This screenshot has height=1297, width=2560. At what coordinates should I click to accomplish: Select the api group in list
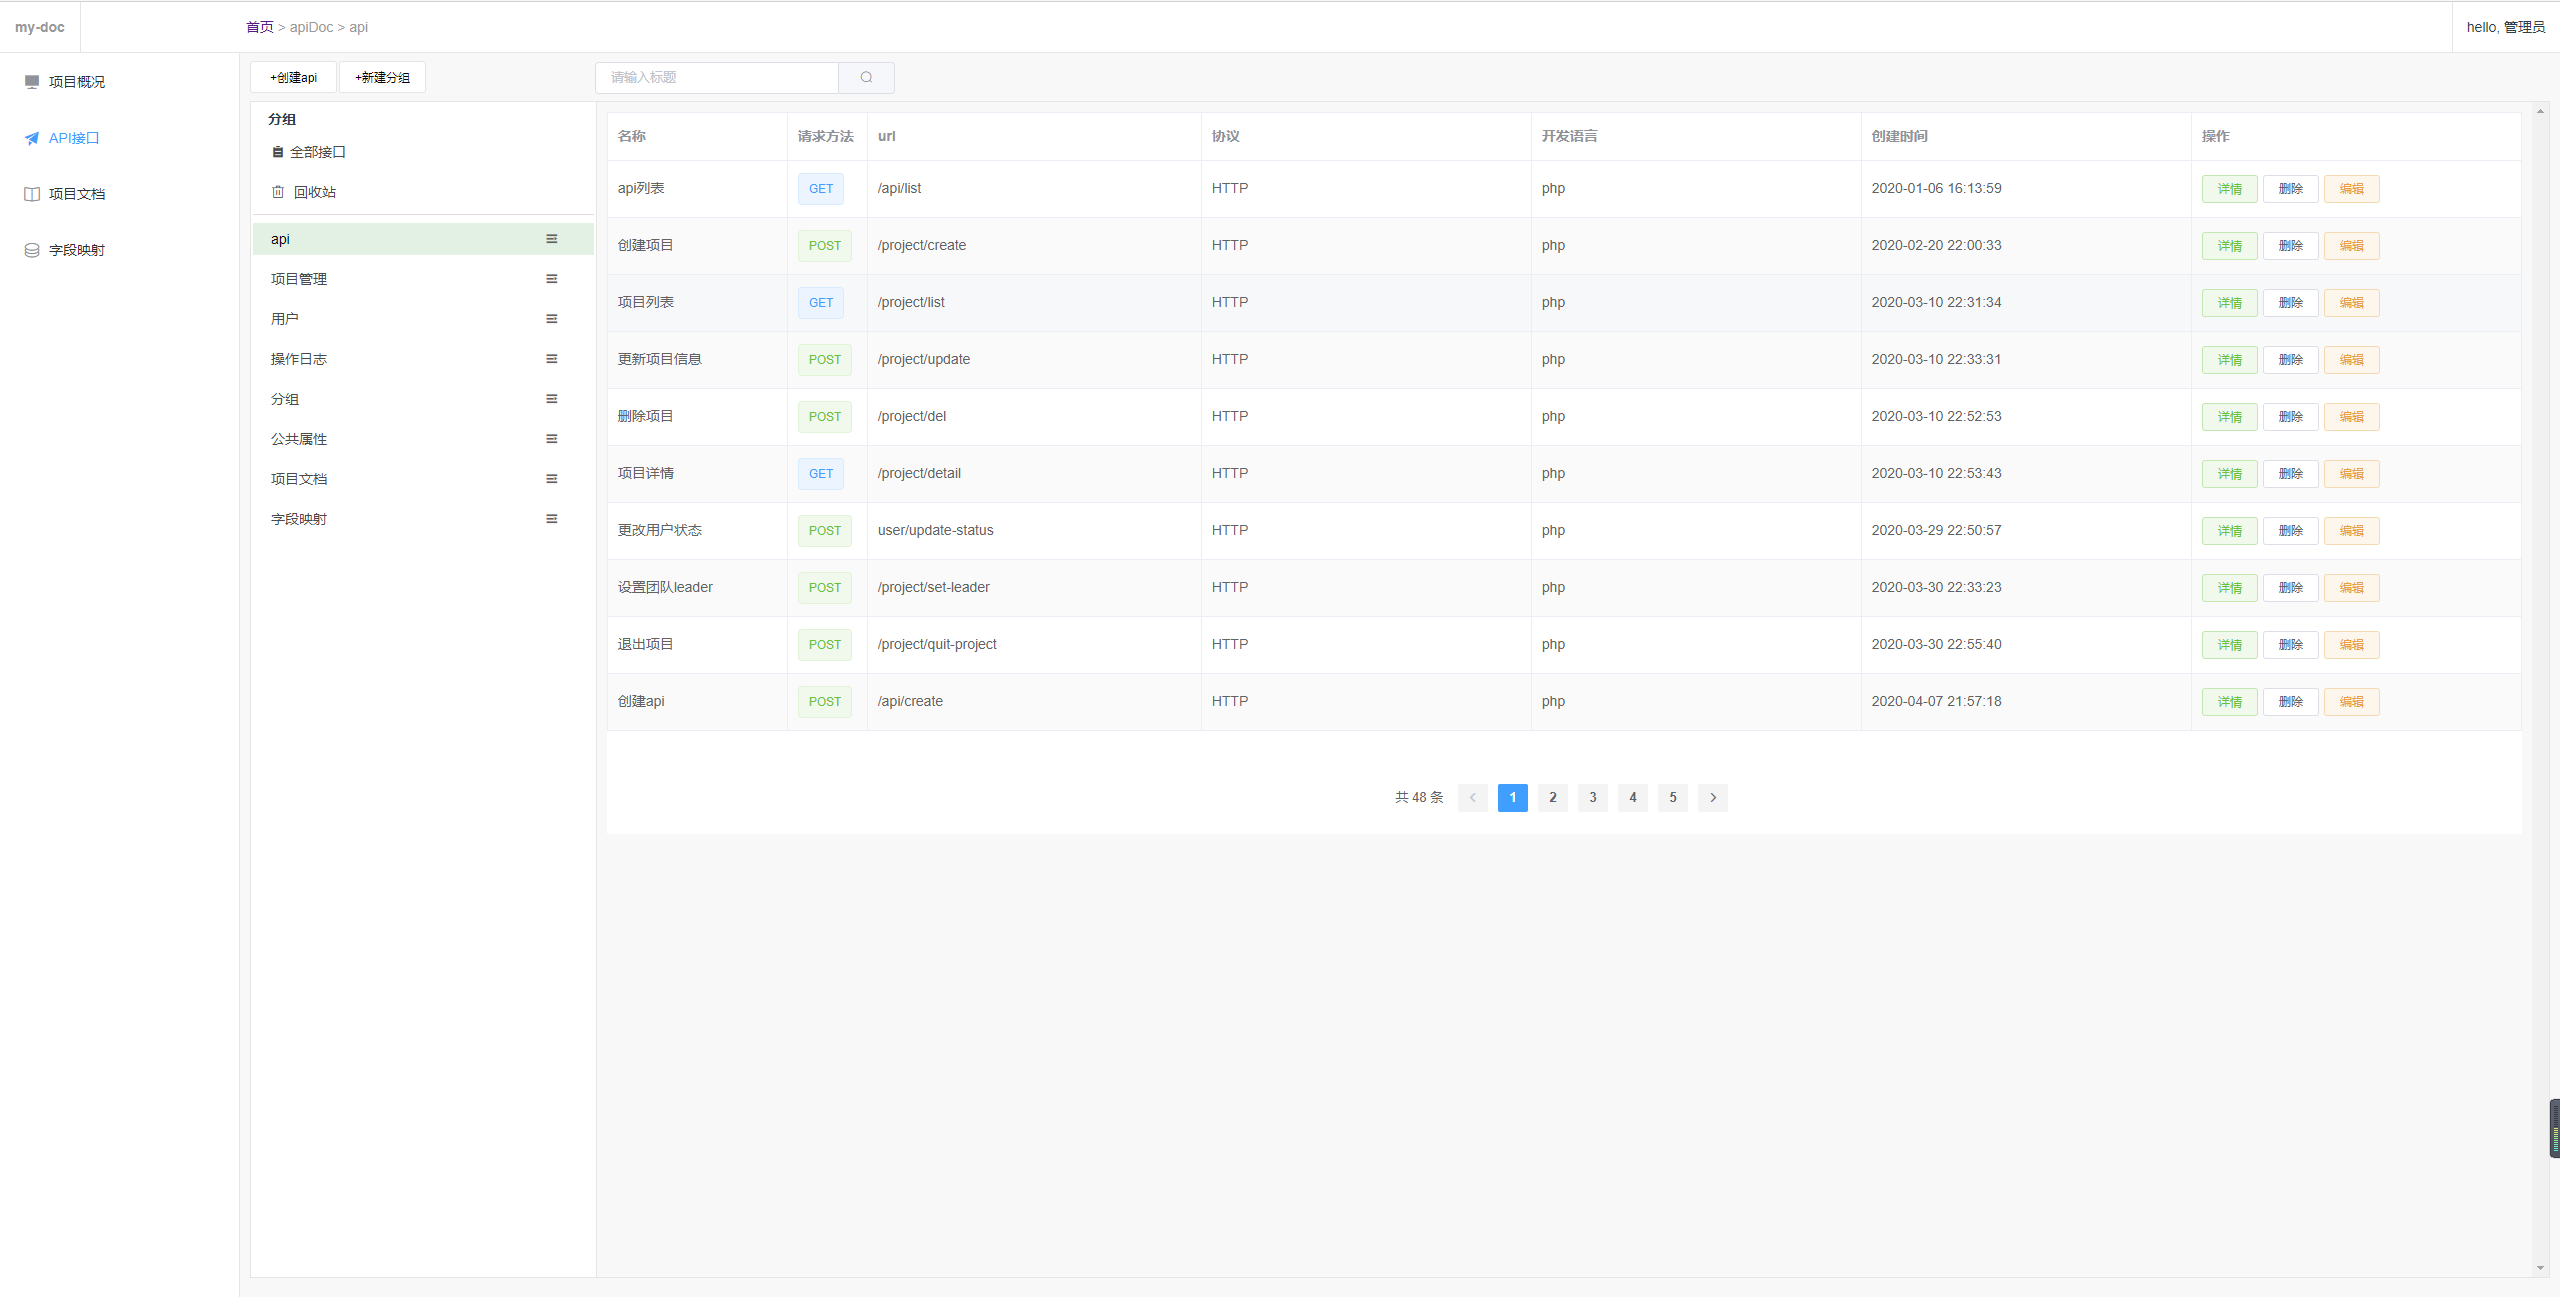[x=423, y=239]
